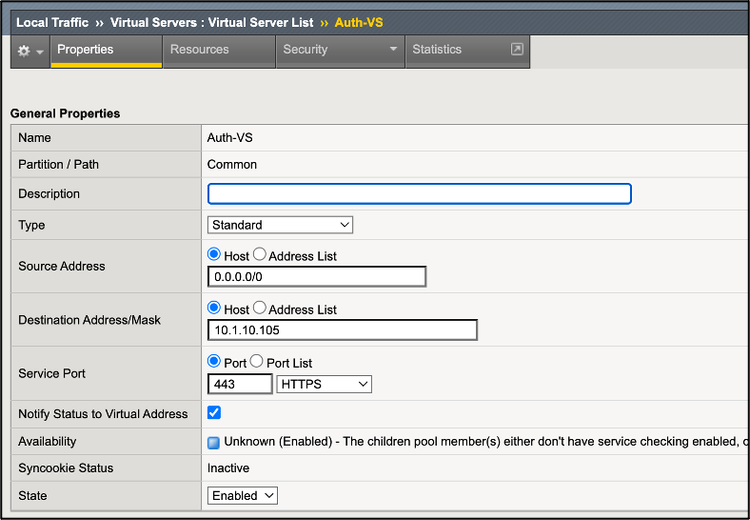This screenshot has height=520, width=750.
Task: Click the blue Availability status icon
Action: click(213, 442)
